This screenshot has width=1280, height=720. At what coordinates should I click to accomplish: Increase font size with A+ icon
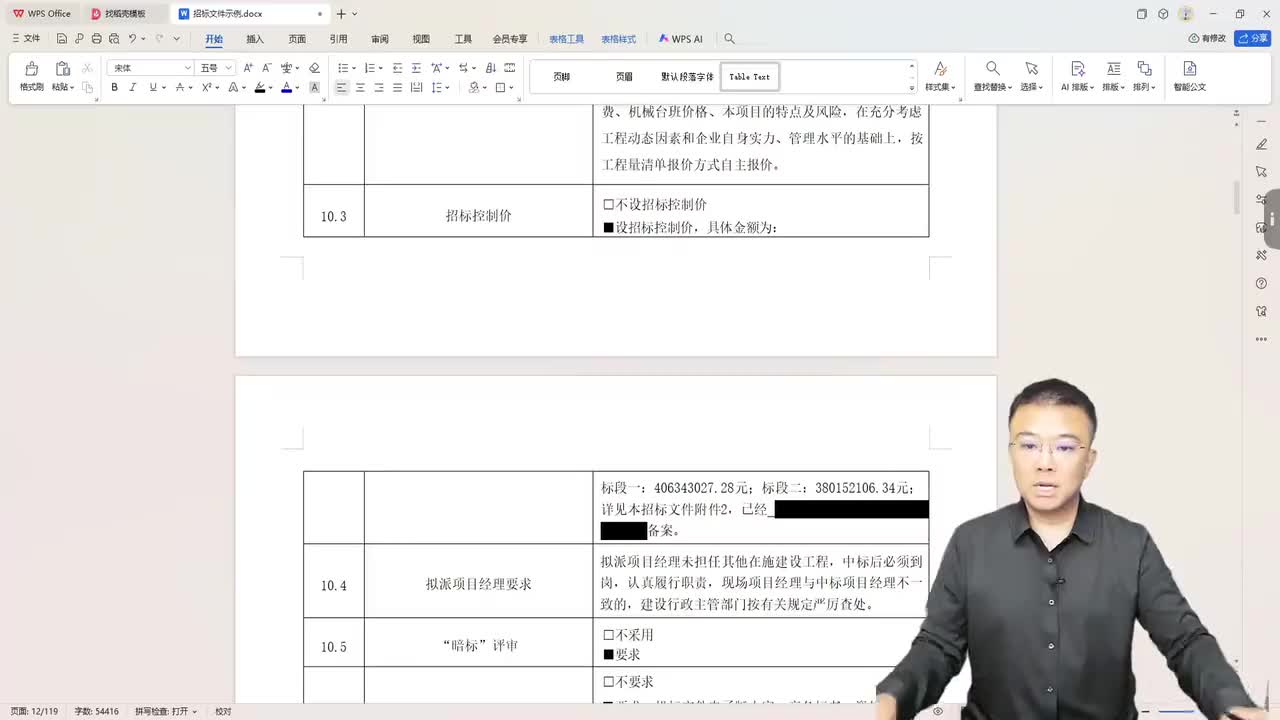(248, 68)
